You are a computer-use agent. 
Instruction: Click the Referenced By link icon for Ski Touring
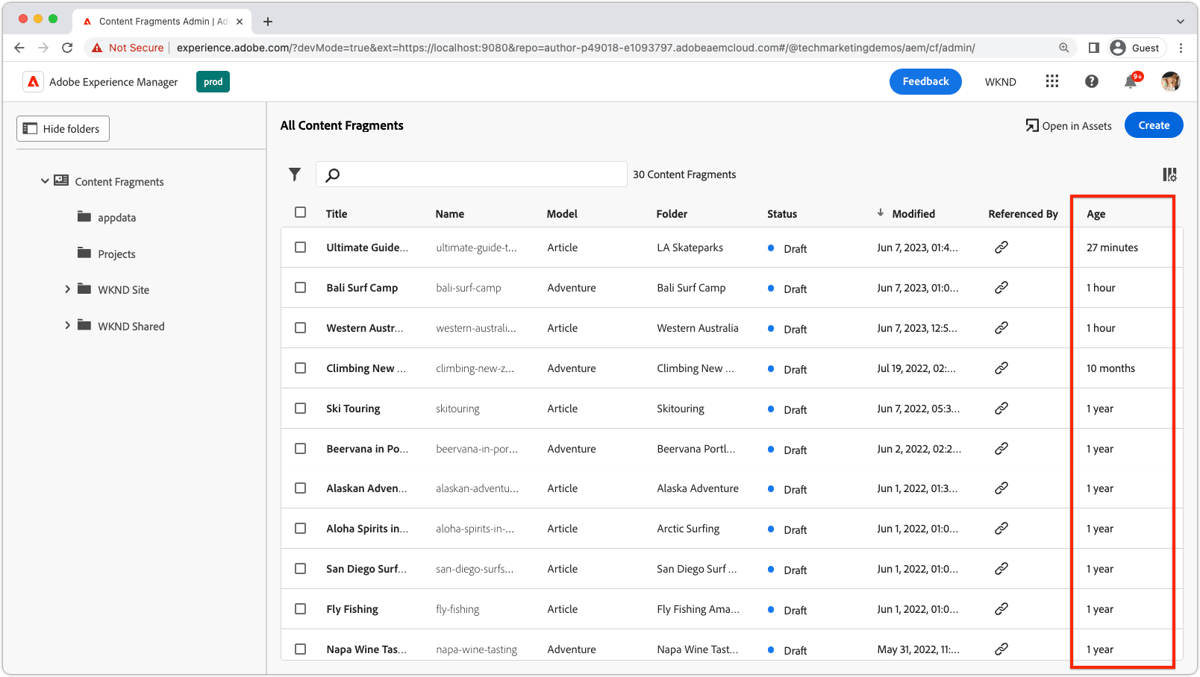[1001, 408]
